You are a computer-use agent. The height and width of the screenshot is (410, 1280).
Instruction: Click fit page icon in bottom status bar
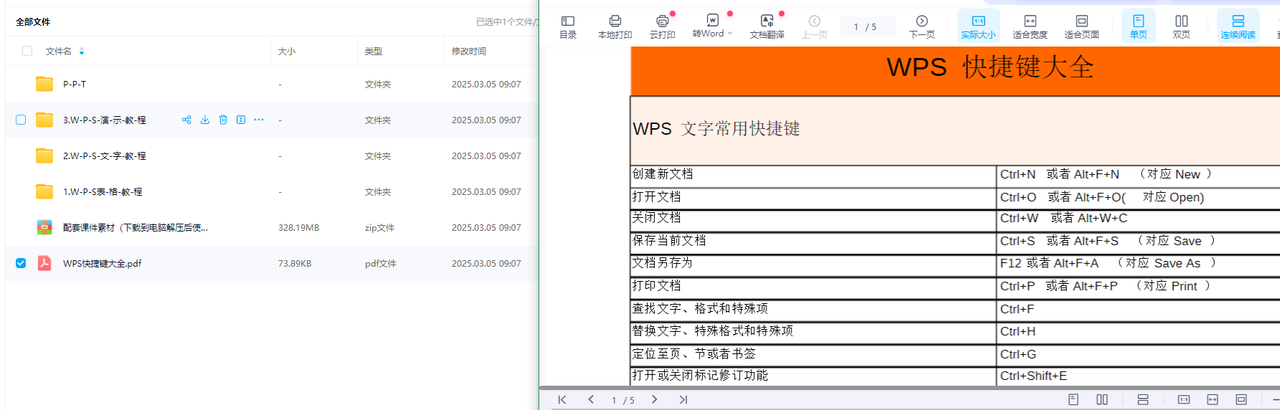coord(1241,400)
